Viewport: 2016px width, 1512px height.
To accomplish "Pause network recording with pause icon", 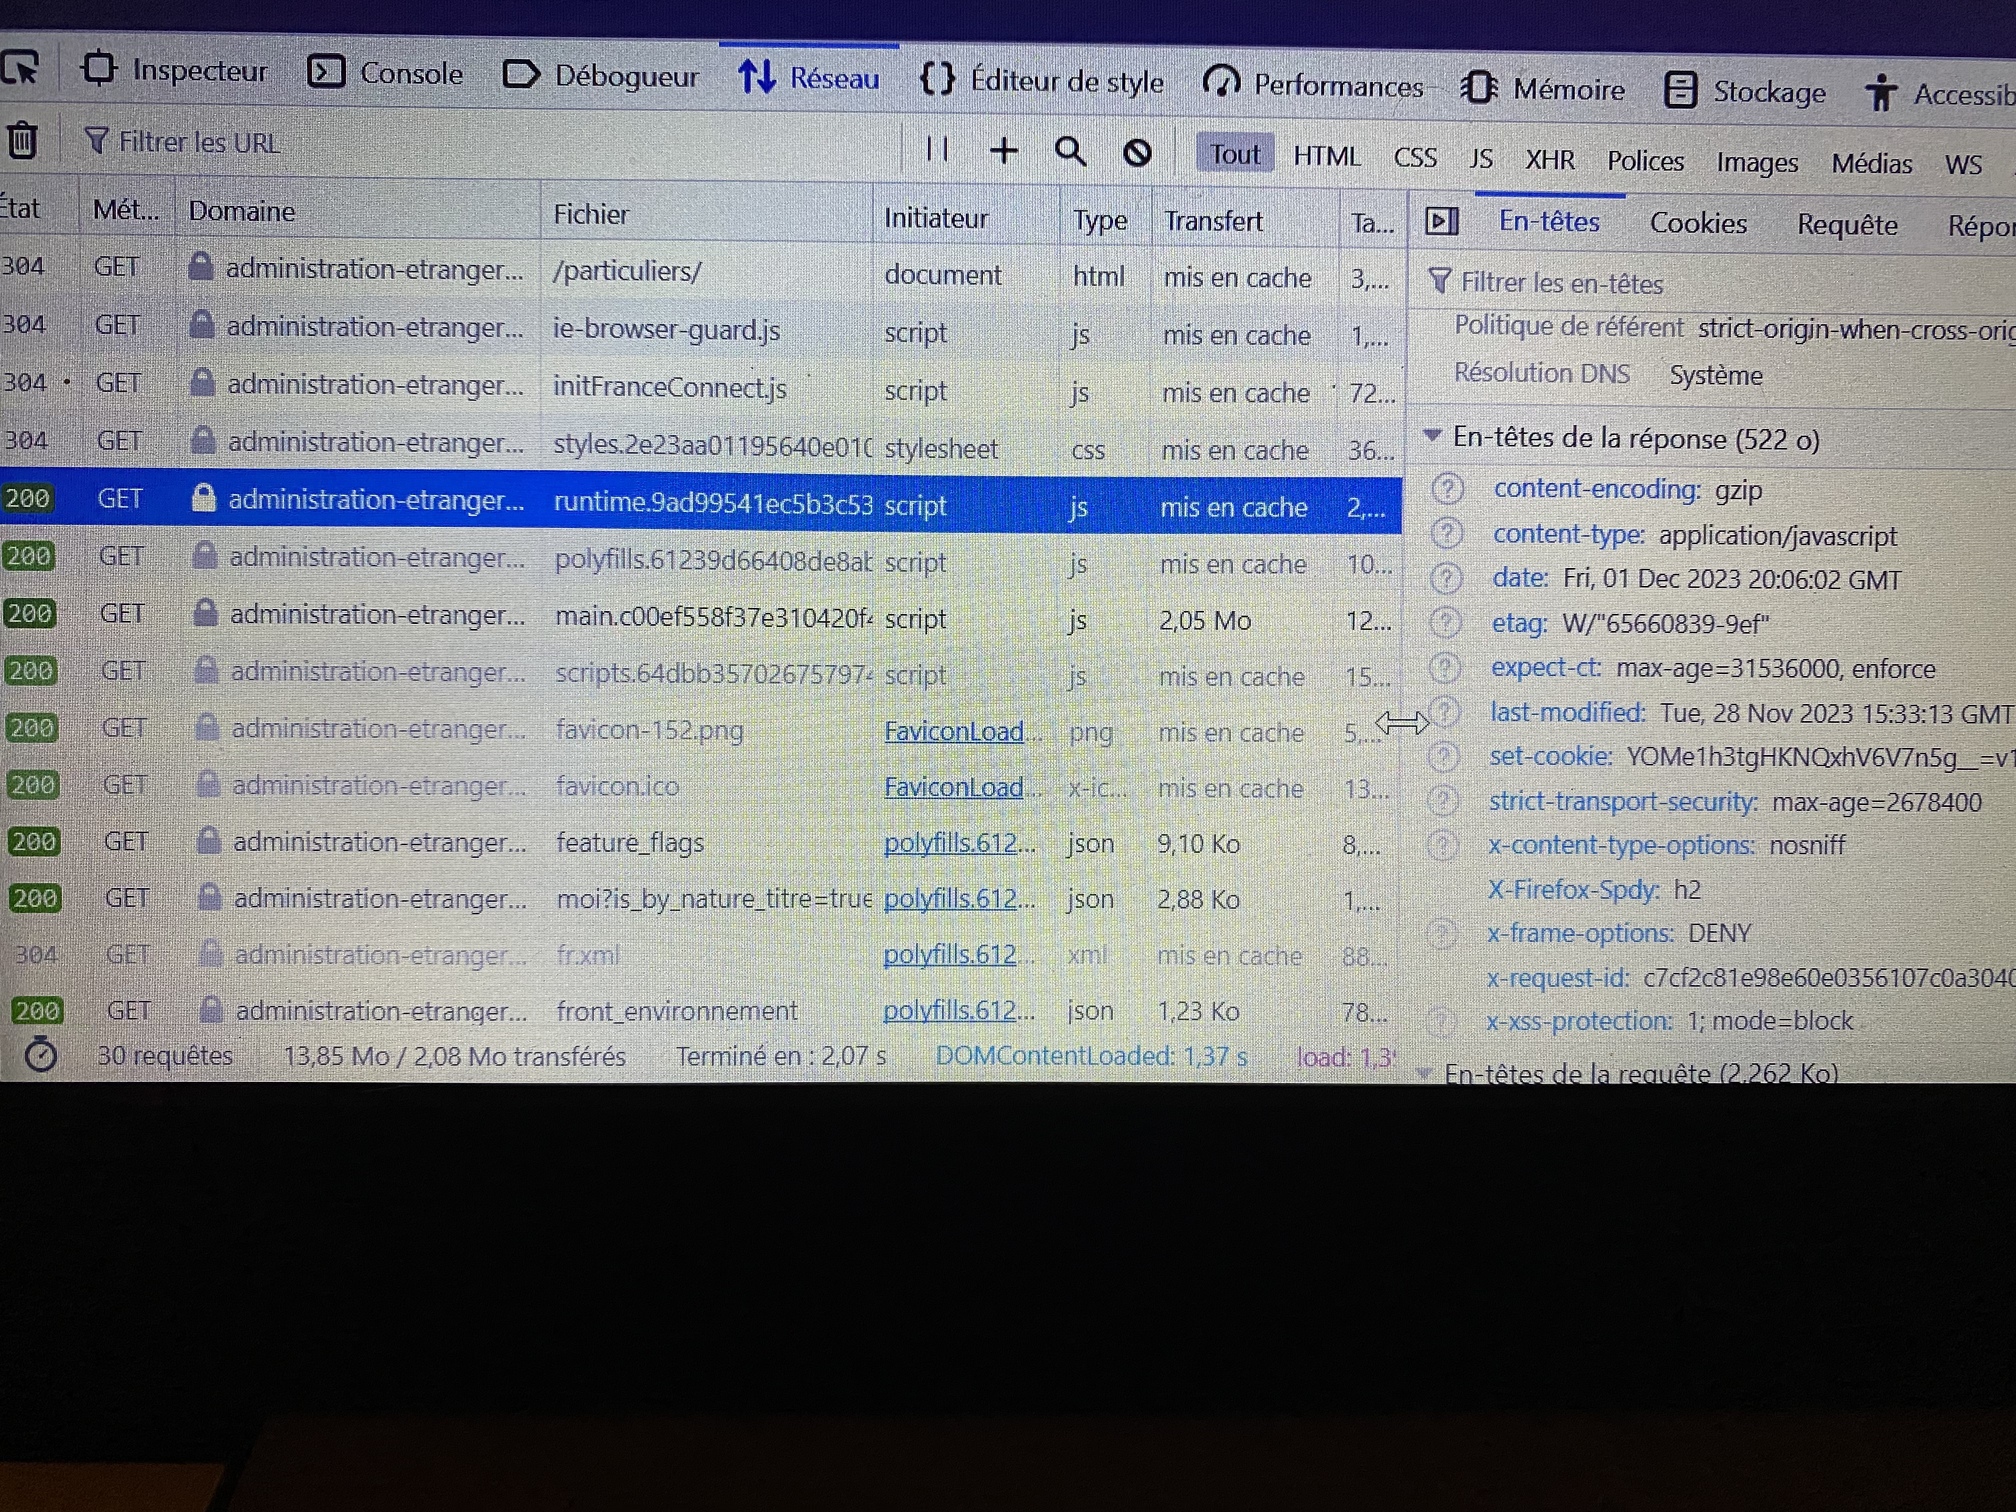I will coord(937,149).
